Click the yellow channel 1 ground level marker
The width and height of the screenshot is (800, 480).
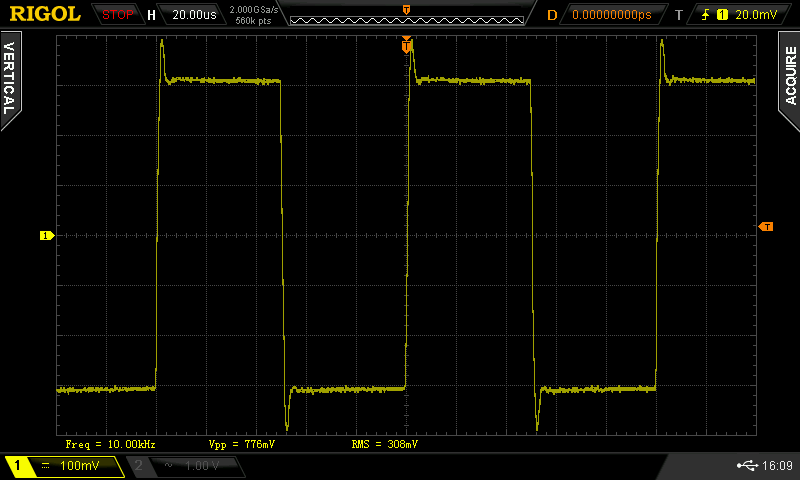click(47, 235)
